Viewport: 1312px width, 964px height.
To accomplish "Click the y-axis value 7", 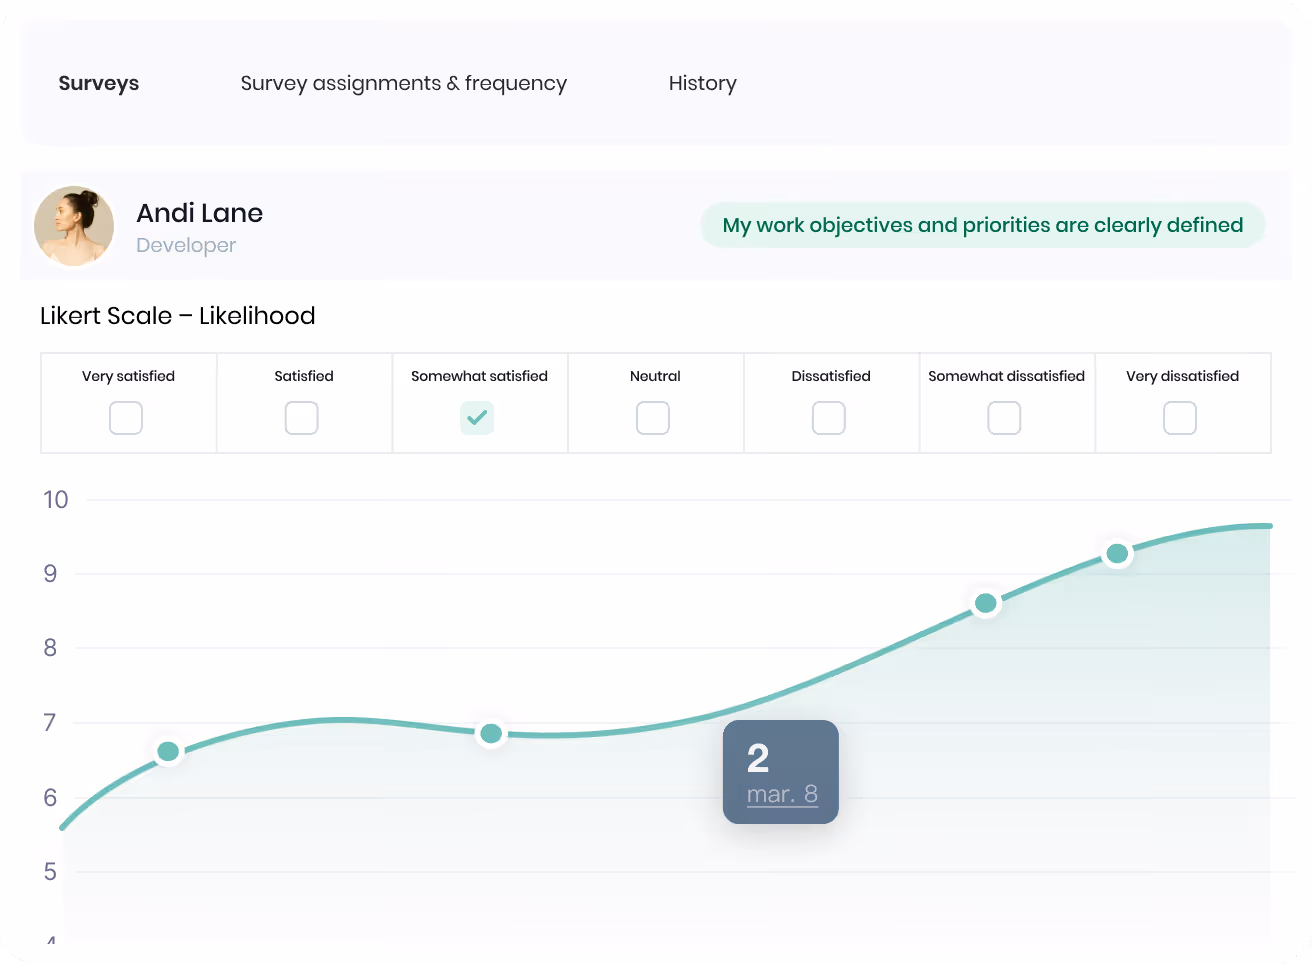I will coord(50,722).
